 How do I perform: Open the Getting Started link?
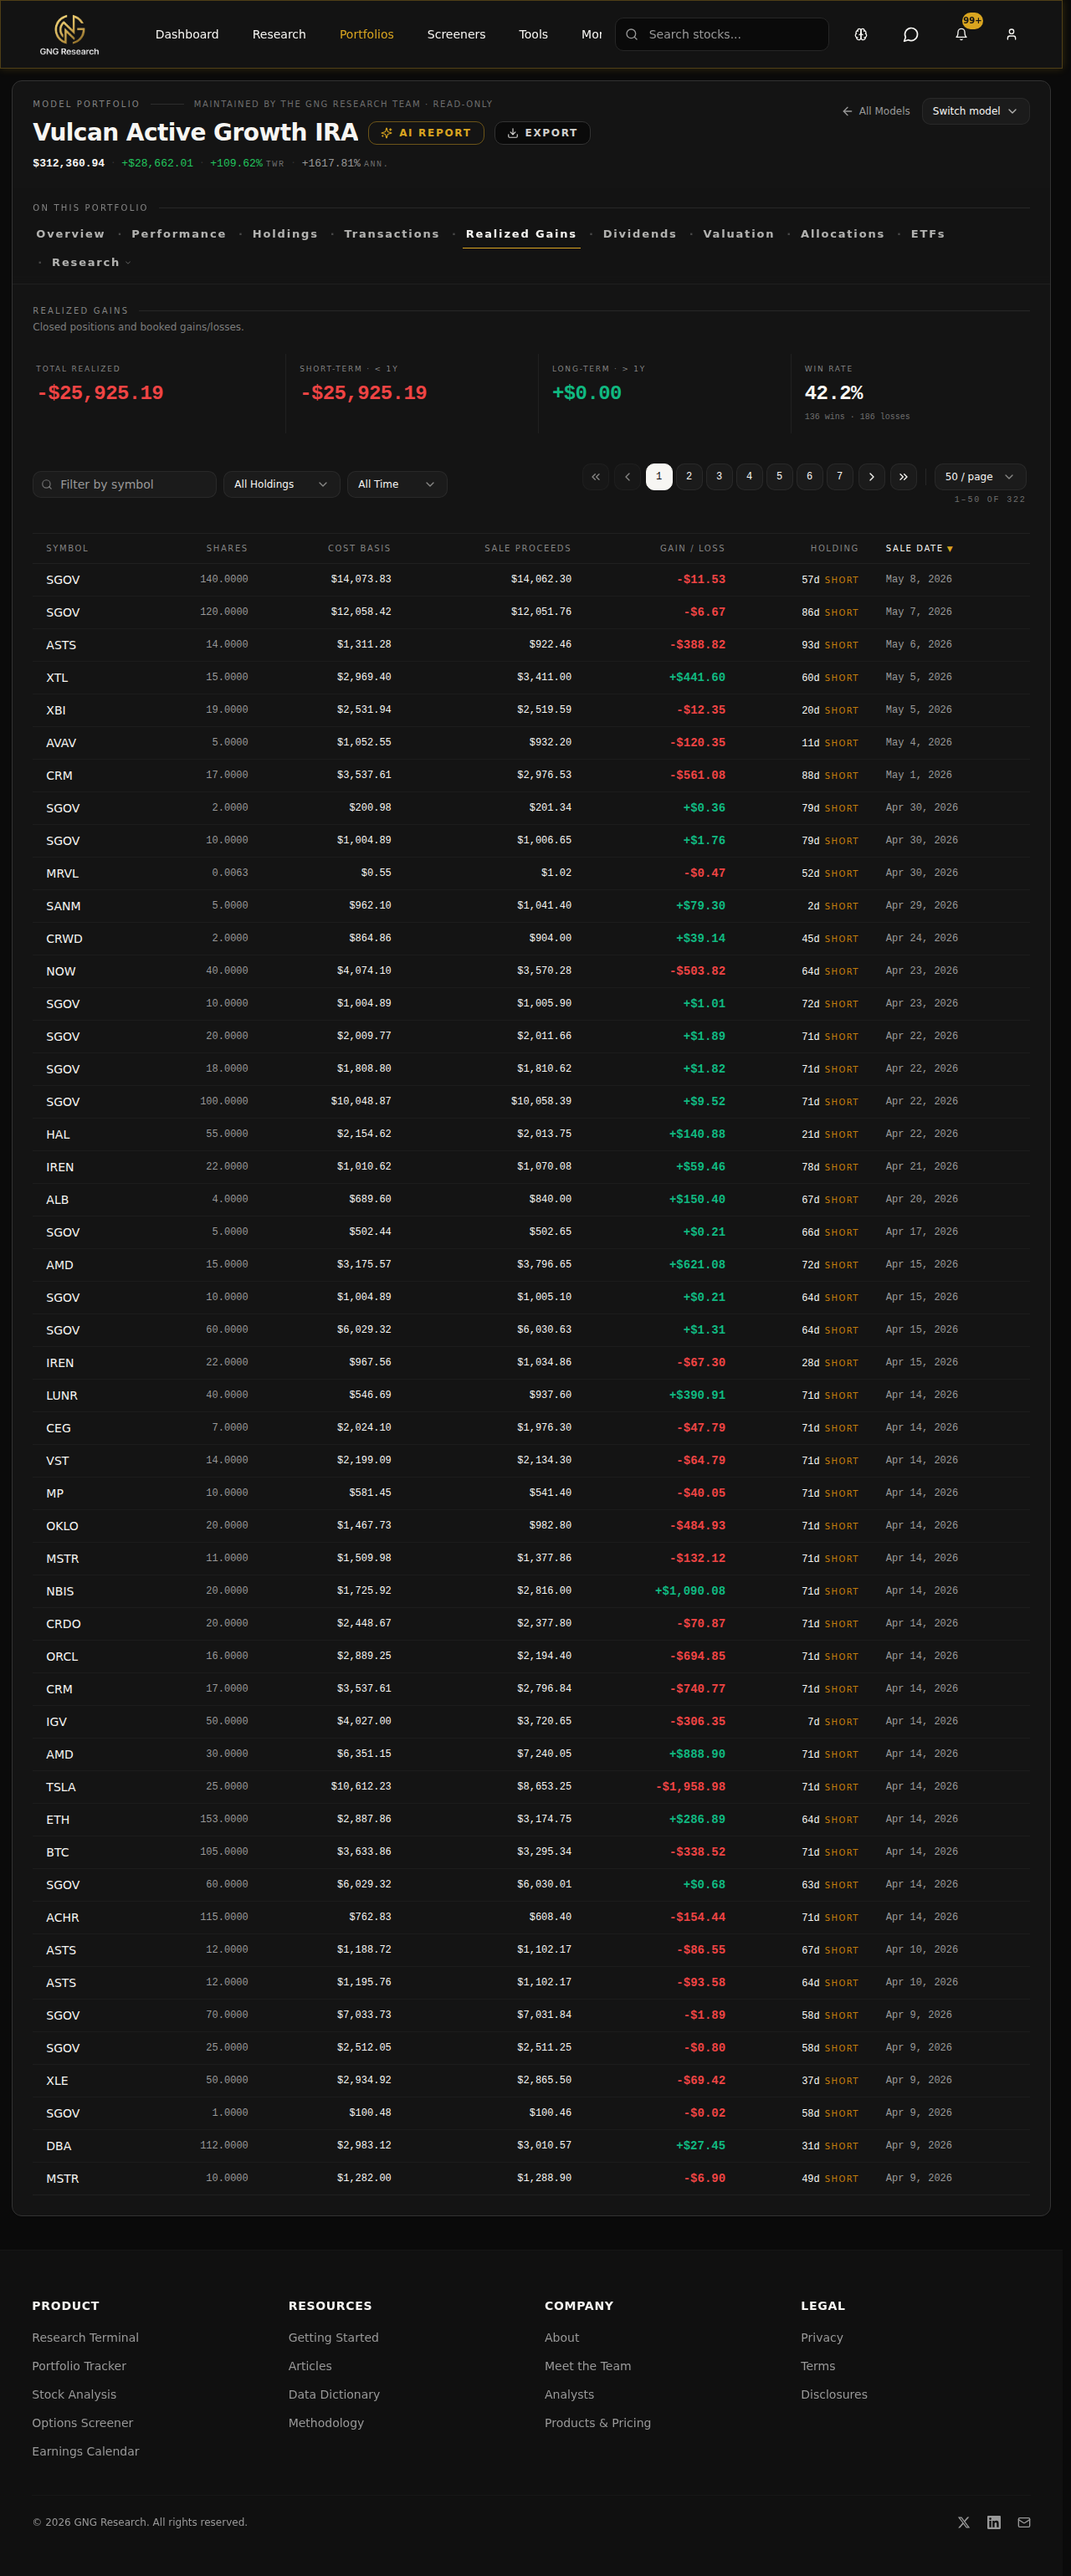[333, 2337]
